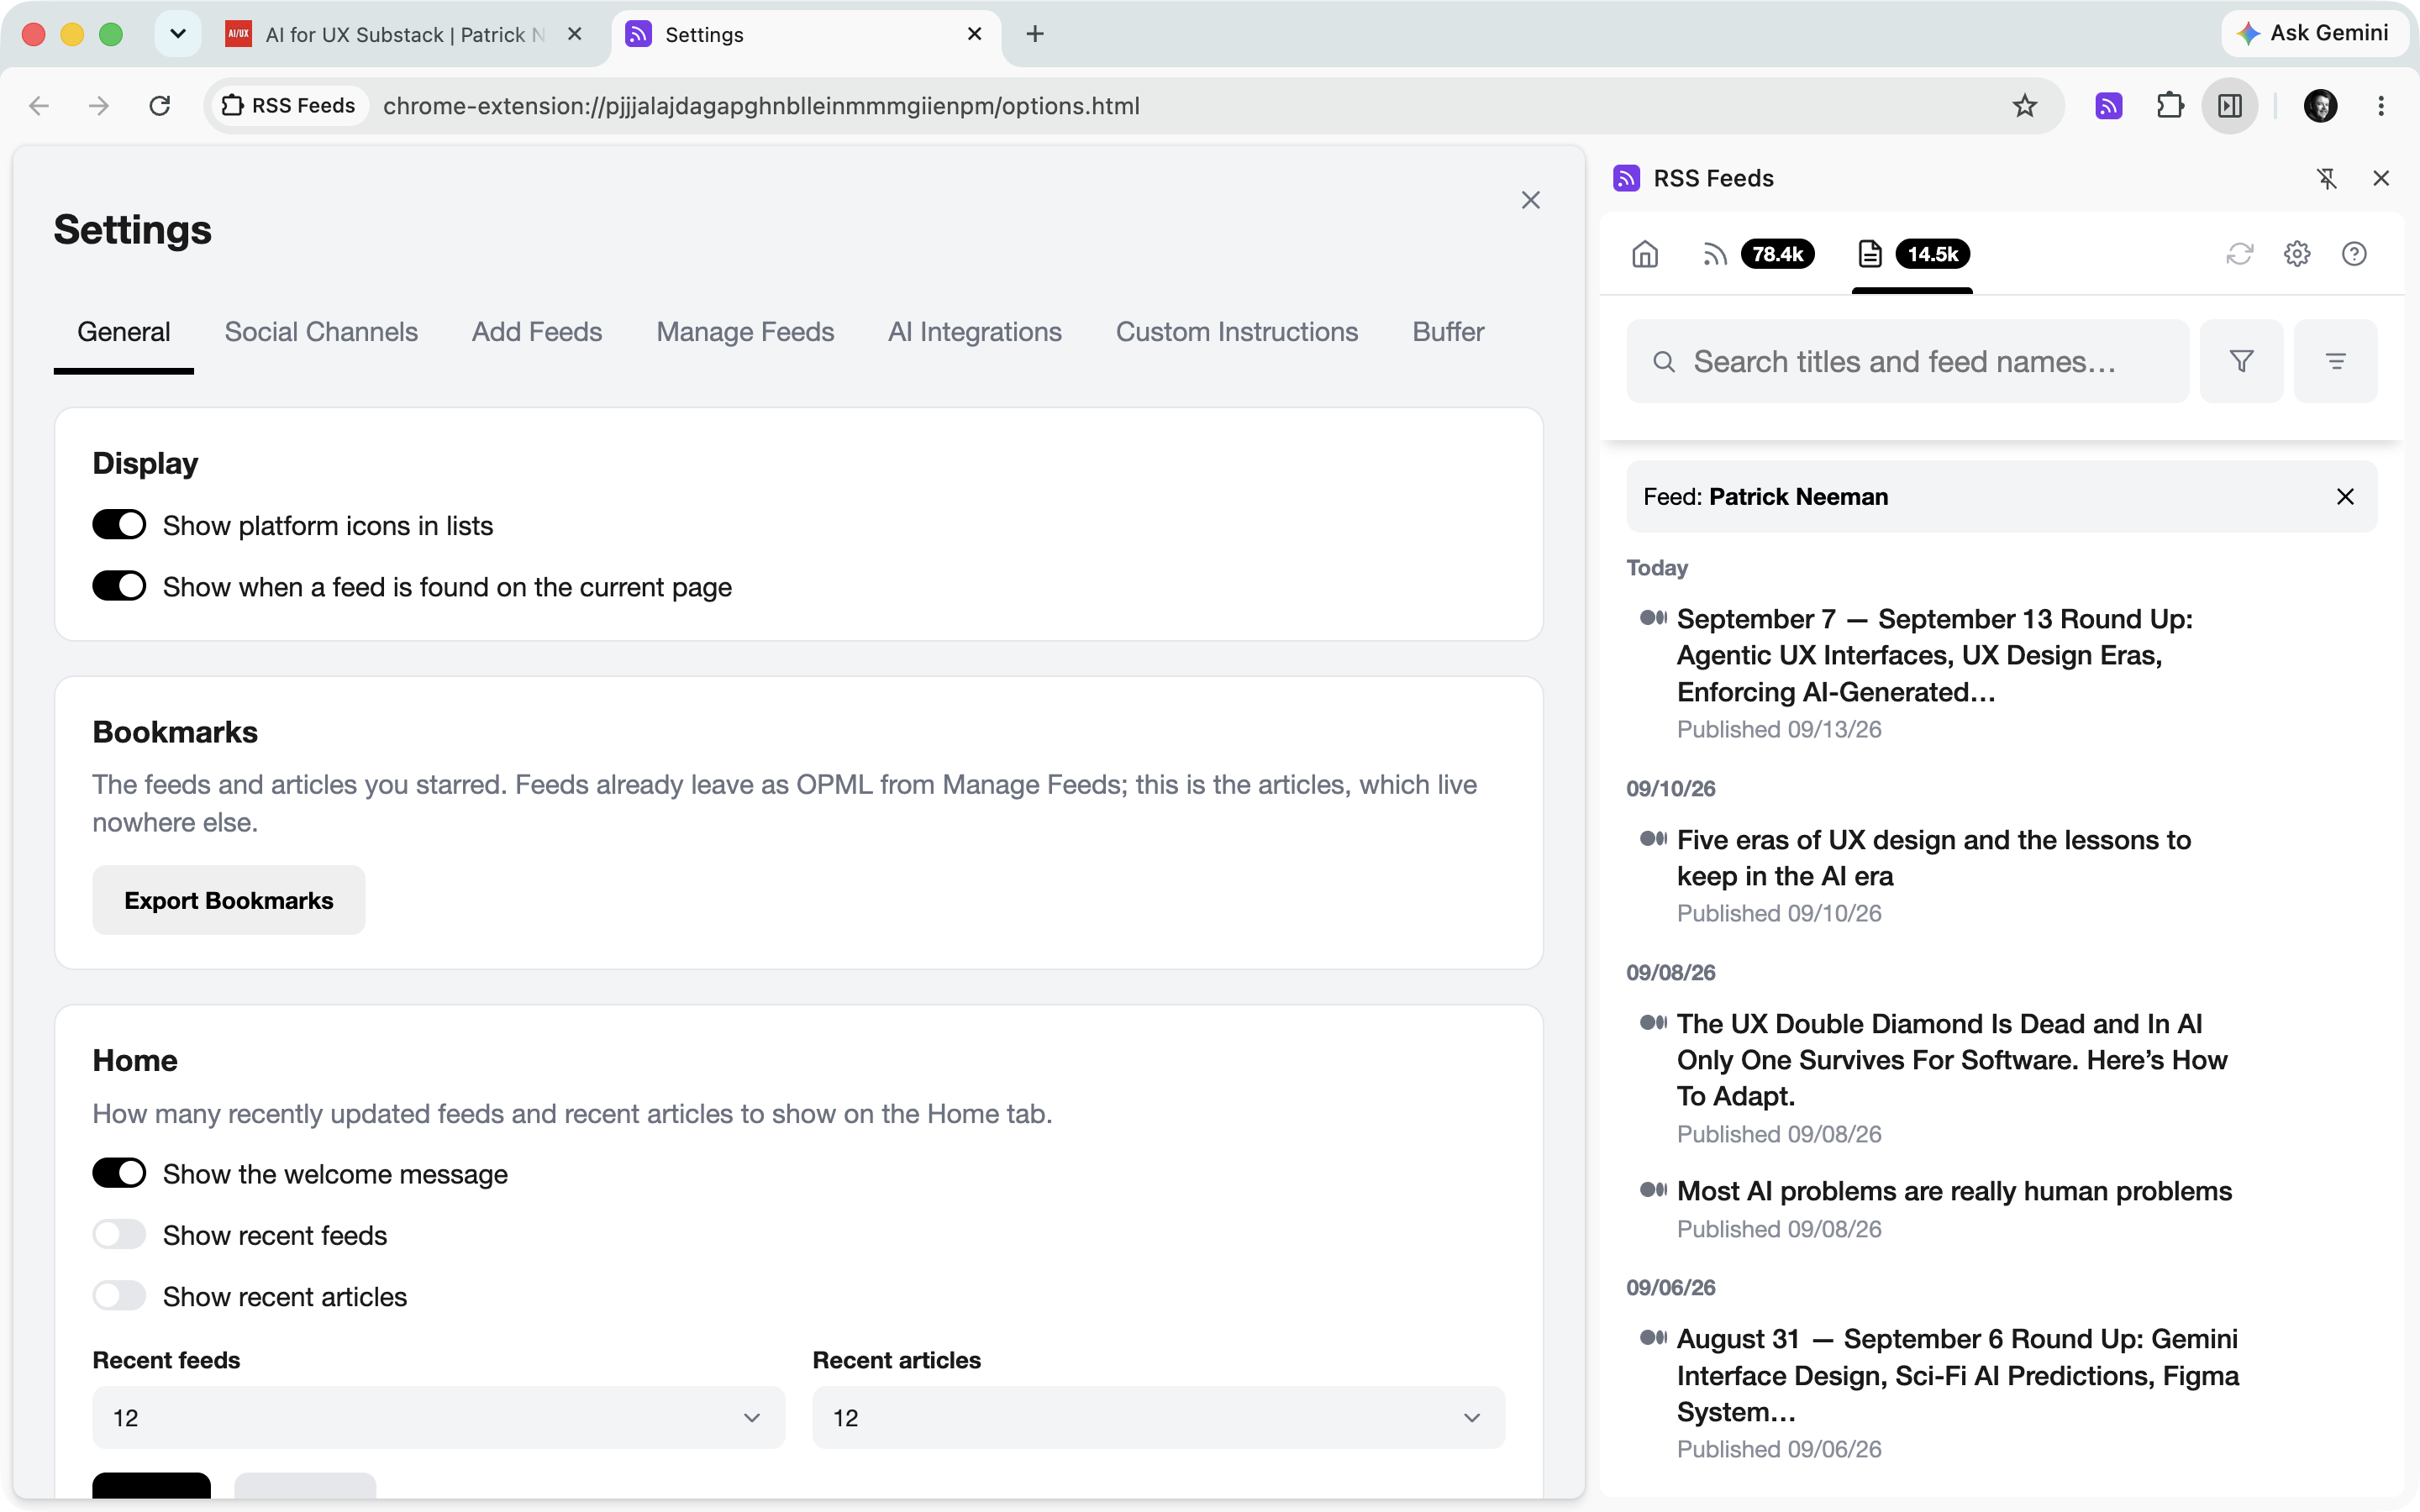The image size is (2420, 1512).
Task: Open the filter funnel beside search field
Action: tap(2242, 361)
